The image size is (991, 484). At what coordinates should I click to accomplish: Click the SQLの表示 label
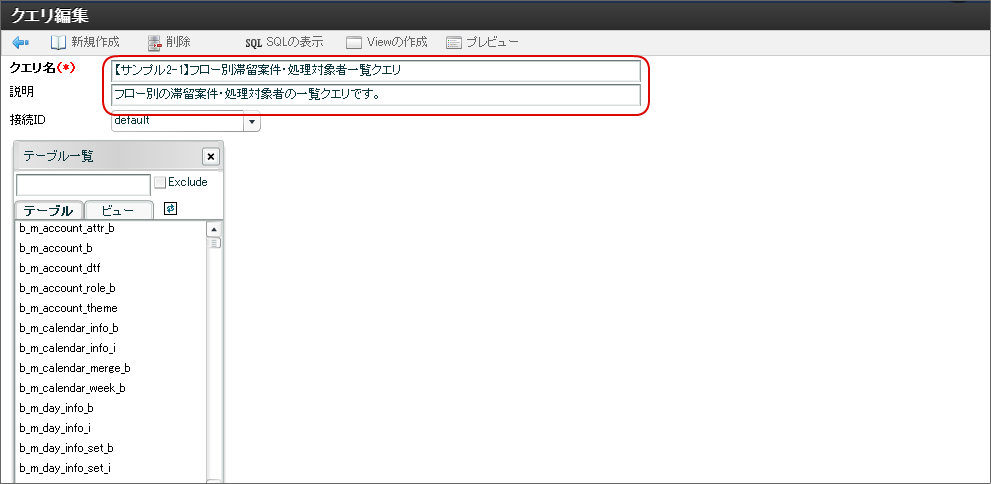click(x=295, y=42)
